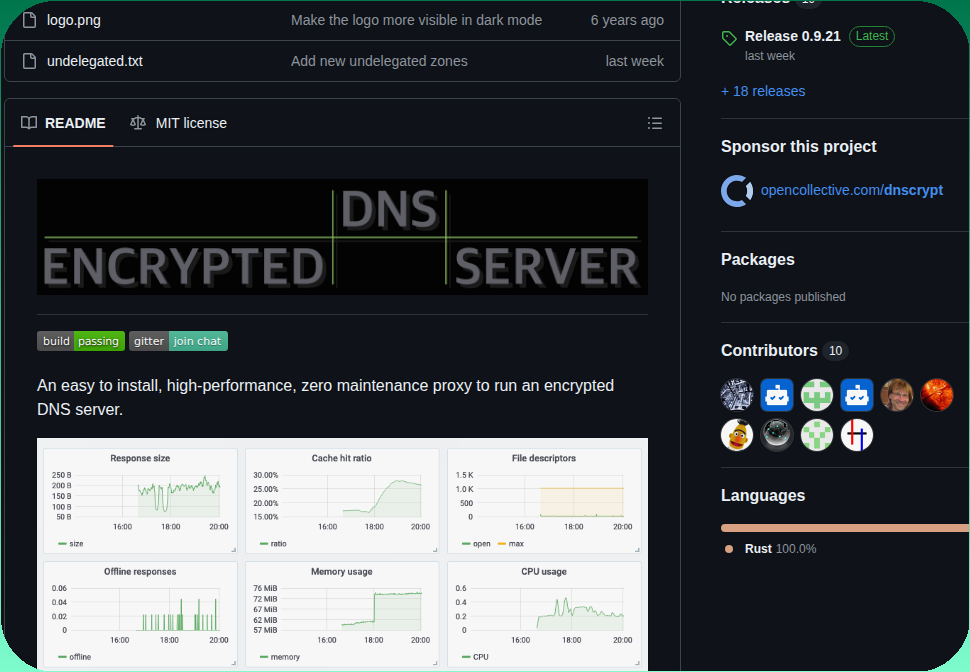
Task: Open the + 18 releases link
Action: tap(763, 91)
